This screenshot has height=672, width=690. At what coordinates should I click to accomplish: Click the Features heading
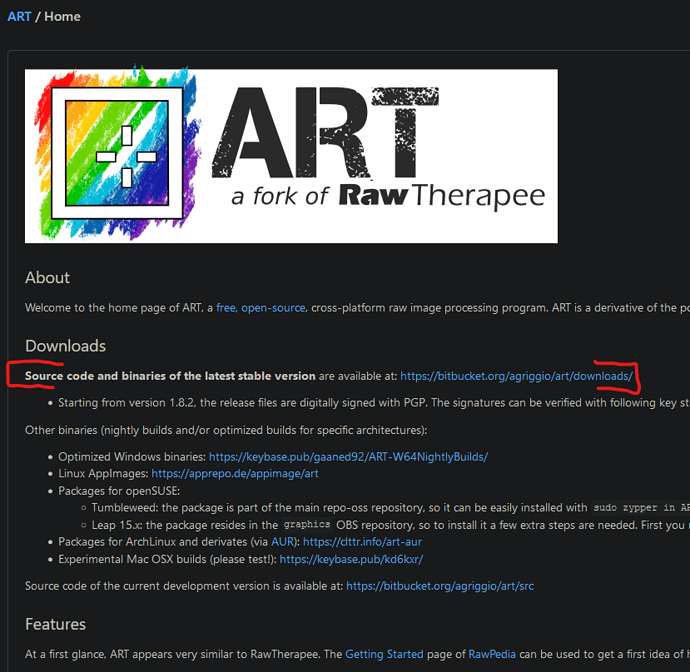coord(55,624)
